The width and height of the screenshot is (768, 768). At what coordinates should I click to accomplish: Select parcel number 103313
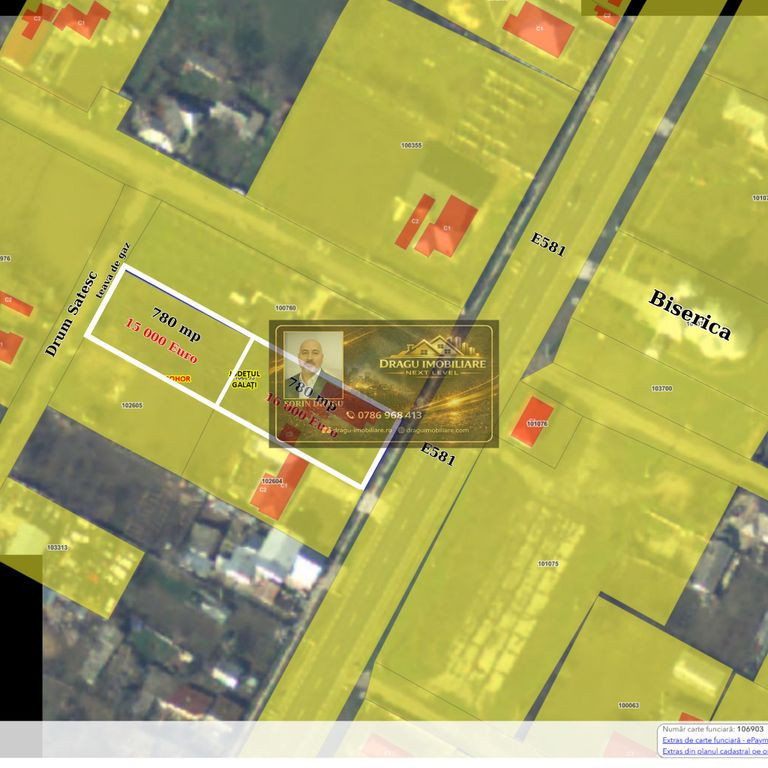[x=57, y=547]
